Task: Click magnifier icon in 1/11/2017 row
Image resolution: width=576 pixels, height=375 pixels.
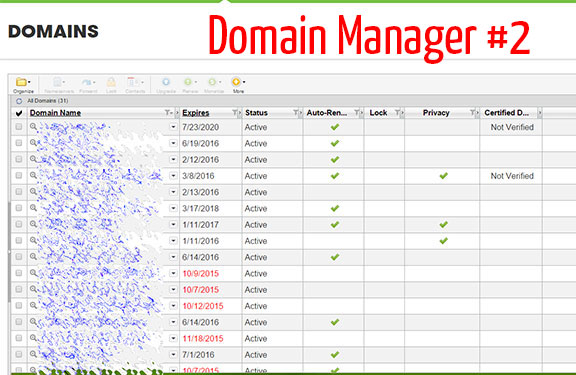Action: click(33, 224)
